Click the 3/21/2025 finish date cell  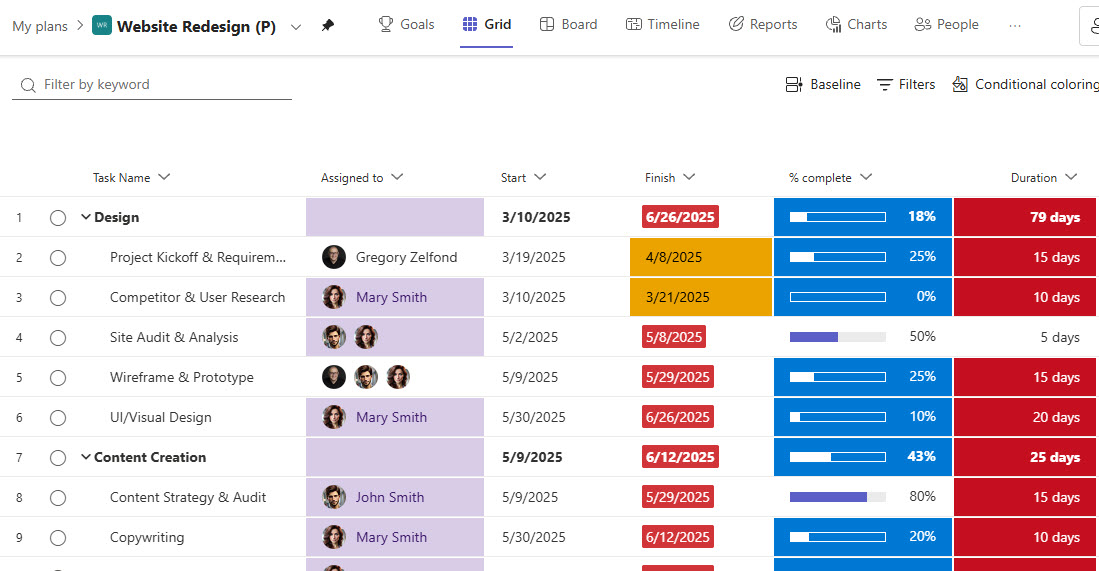pos(701,297)
